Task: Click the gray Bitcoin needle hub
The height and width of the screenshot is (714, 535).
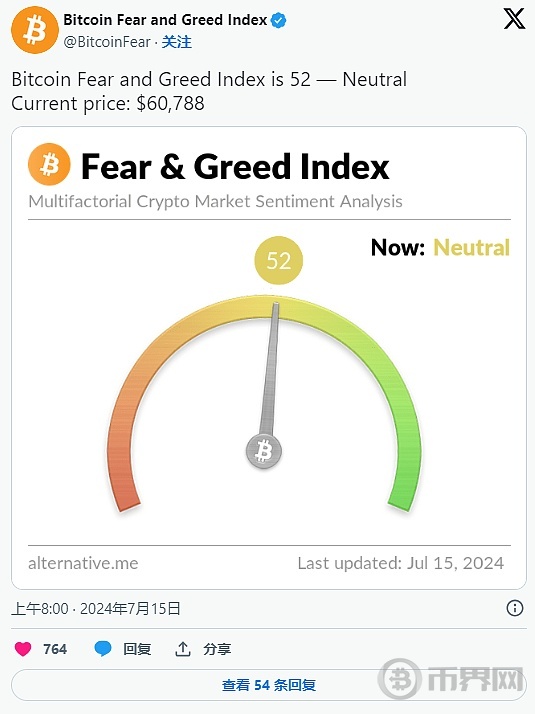Action: click(264, 451)
